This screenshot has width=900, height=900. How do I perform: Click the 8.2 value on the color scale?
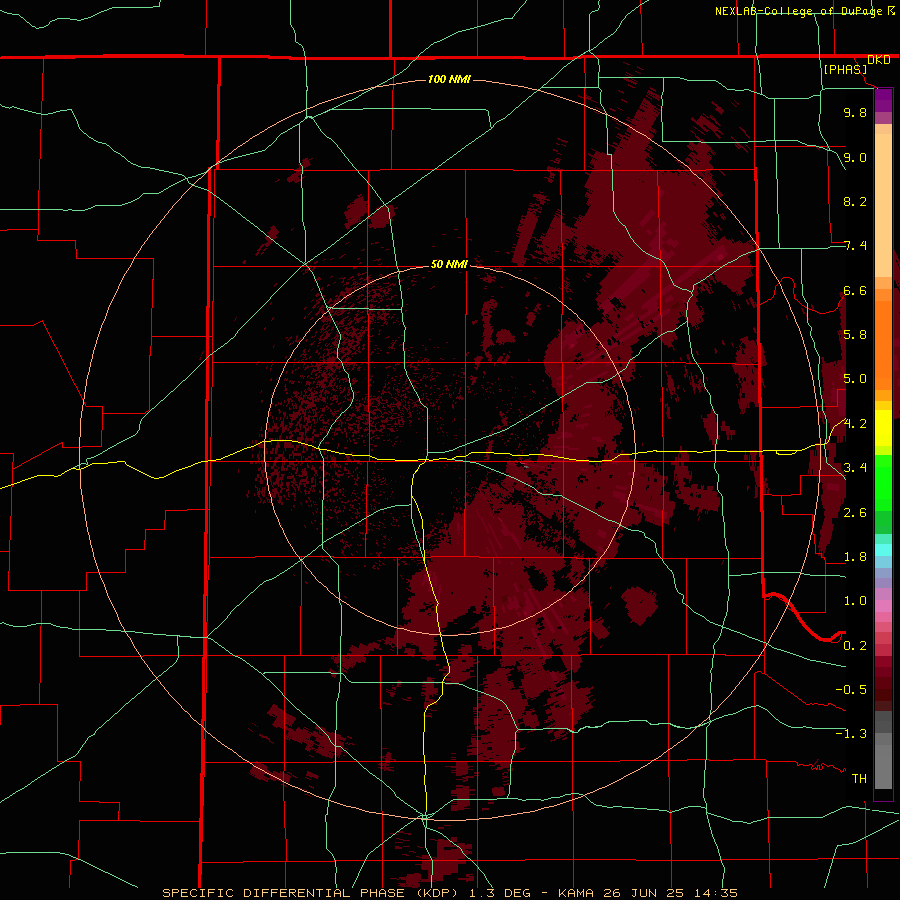855,201
